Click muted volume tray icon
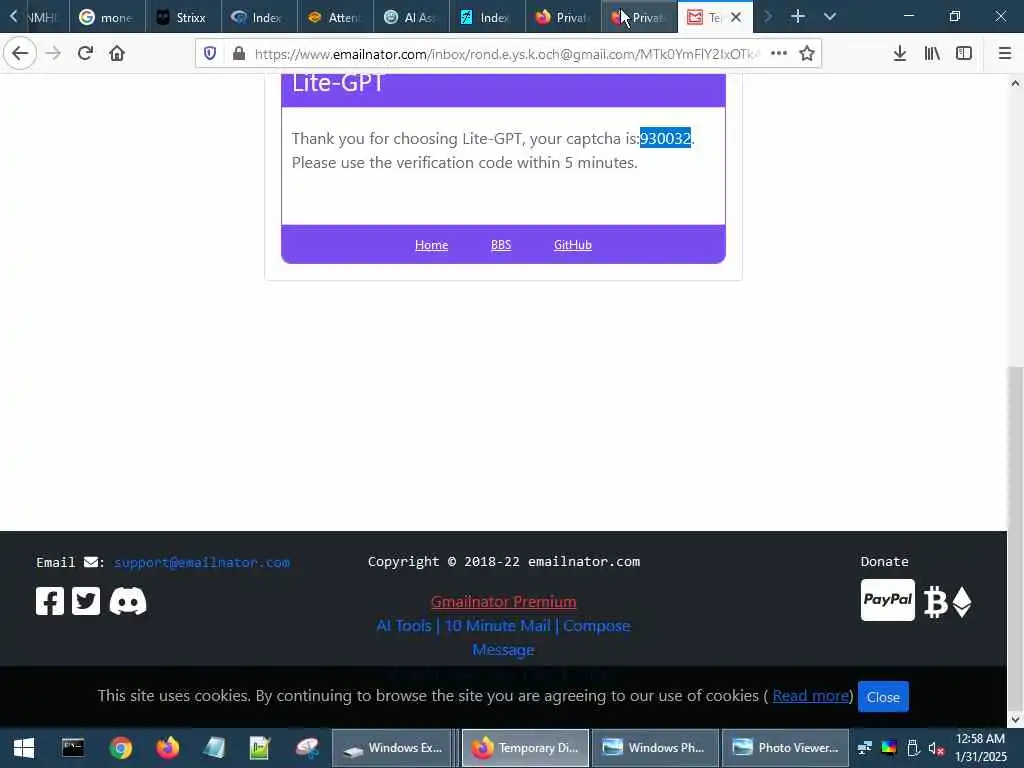 coord(936,748)
